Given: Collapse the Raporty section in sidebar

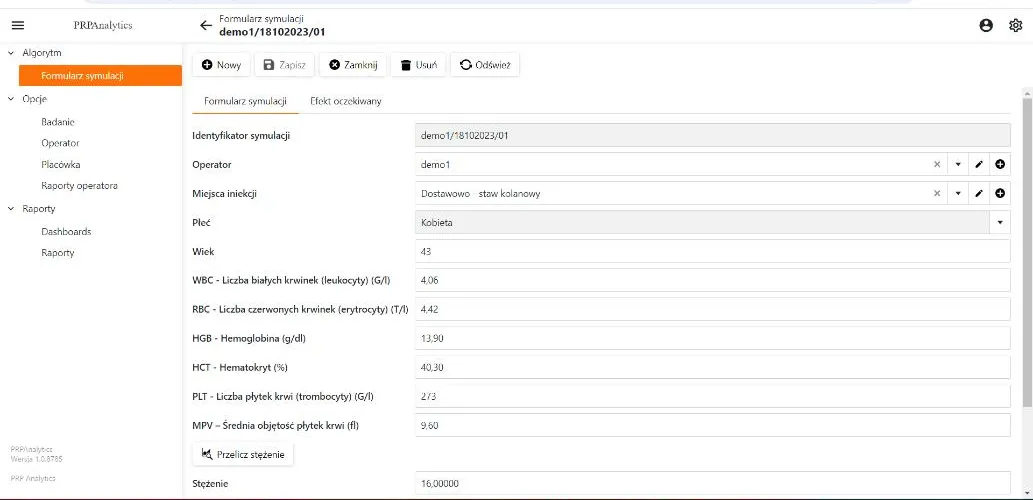Looking at the screenshot, I should (x=11, y=209).
